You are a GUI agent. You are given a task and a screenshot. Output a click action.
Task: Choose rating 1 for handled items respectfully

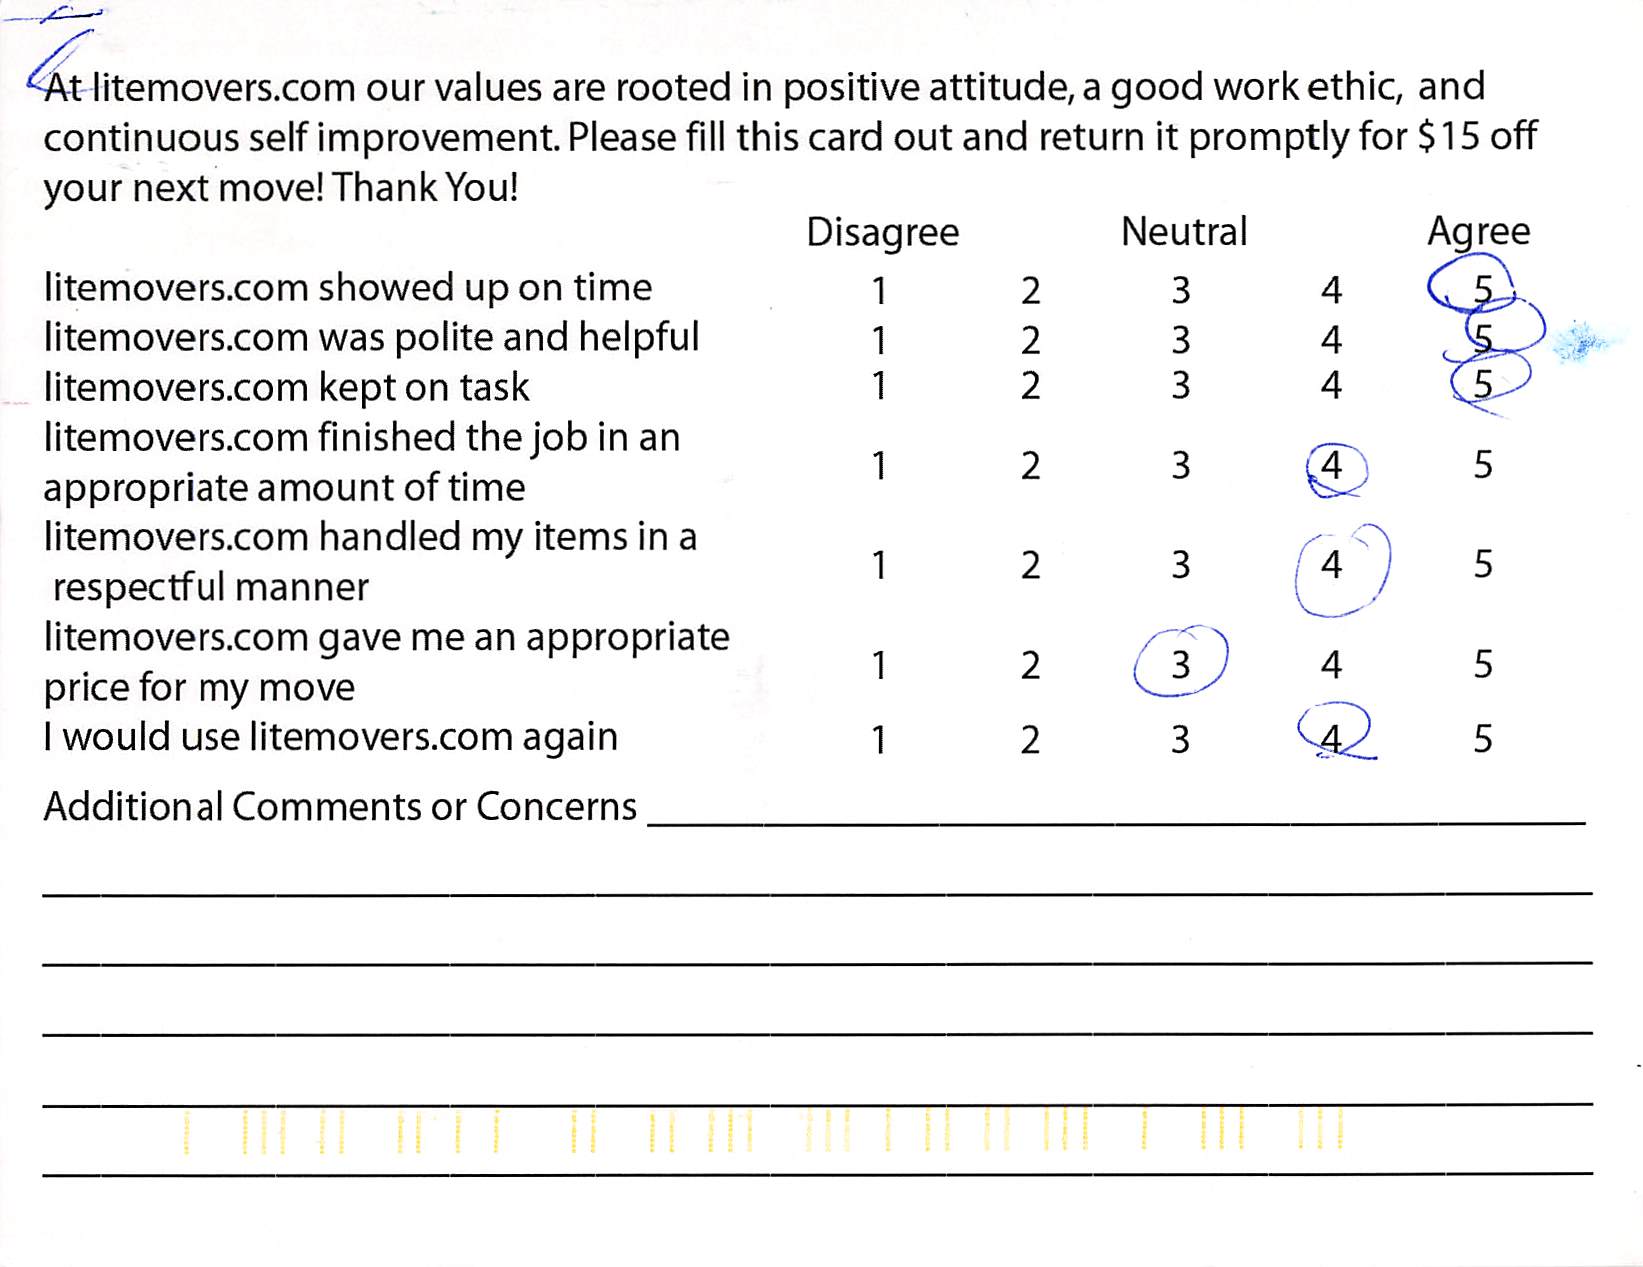pyautogui.click(x=879, y=566)
